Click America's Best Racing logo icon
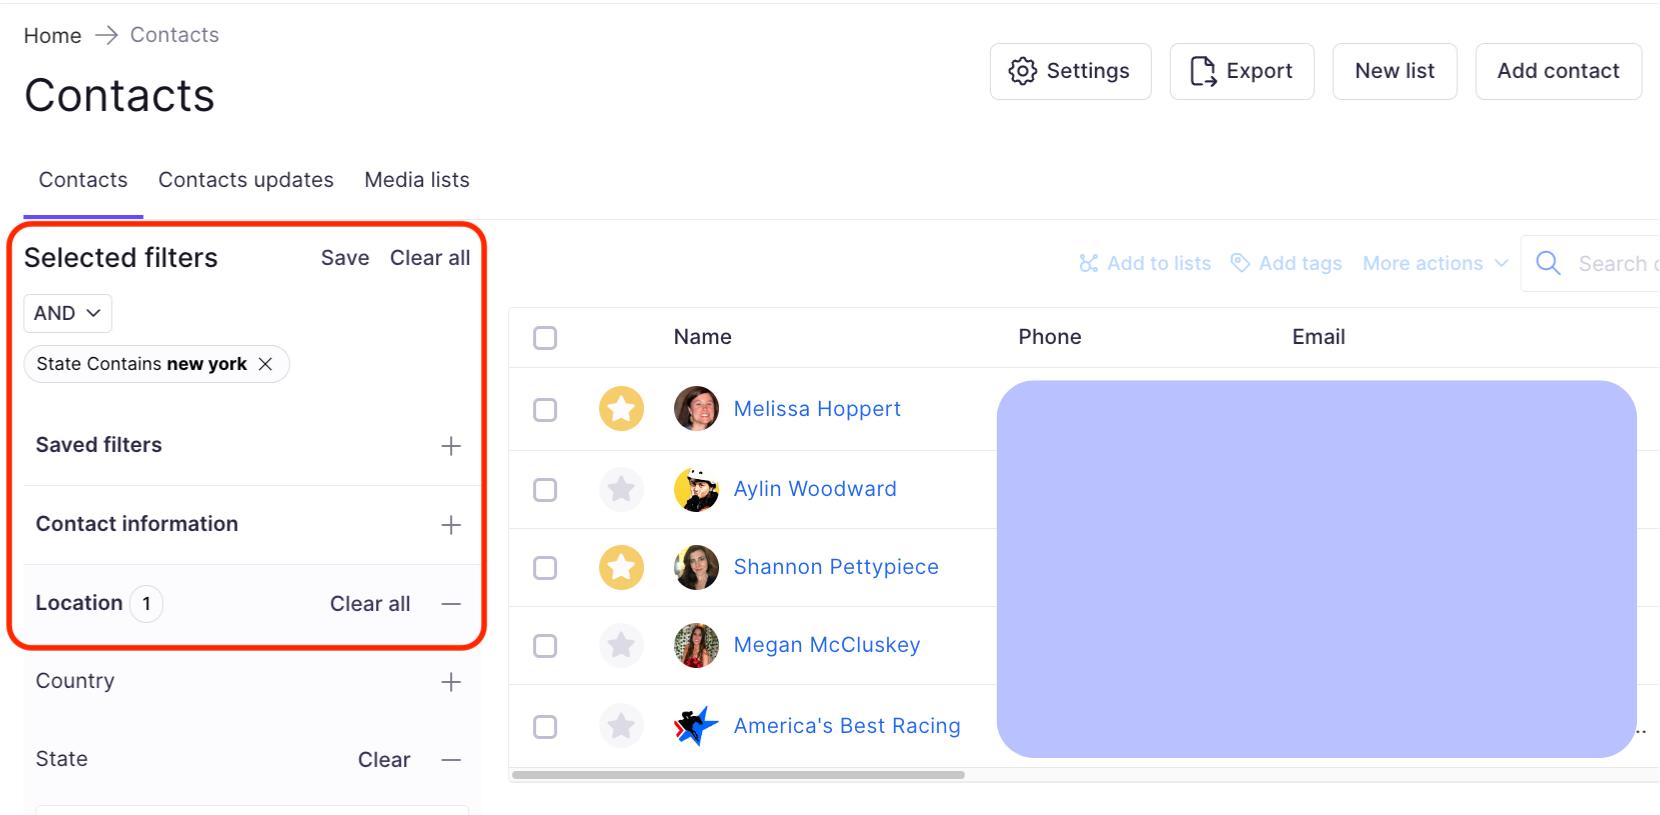The width and height of the screenshot is (1660, 815). (x=696, y=726)
